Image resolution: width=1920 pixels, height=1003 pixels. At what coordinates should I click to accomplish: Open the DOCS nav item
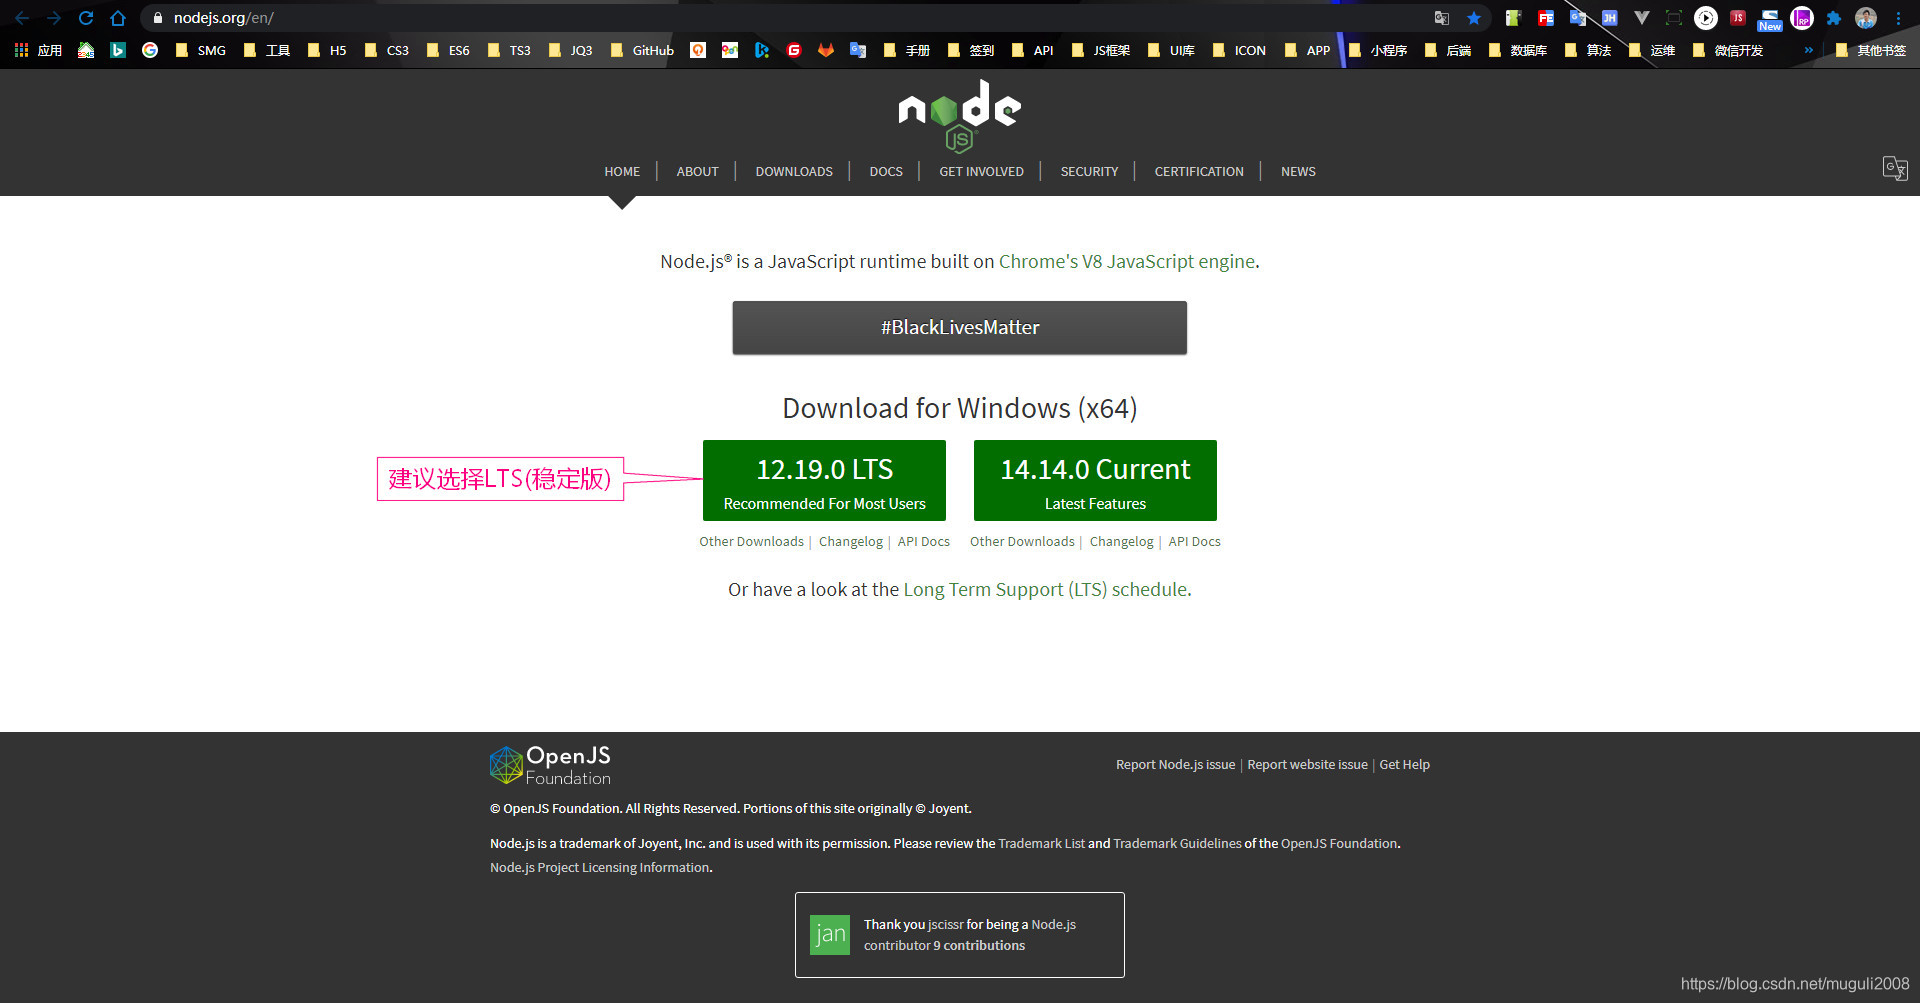click(x=886, y=172)
